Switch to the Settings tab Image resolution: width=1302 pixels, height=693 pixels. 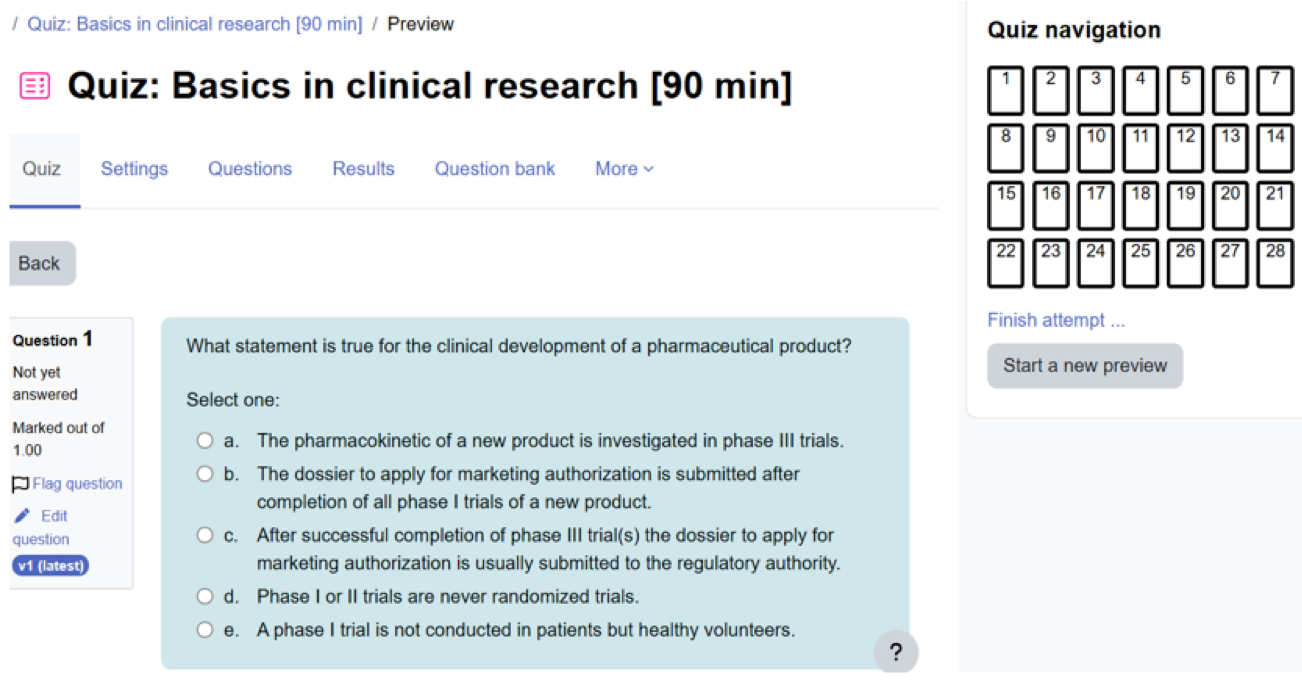coord(134,169)
